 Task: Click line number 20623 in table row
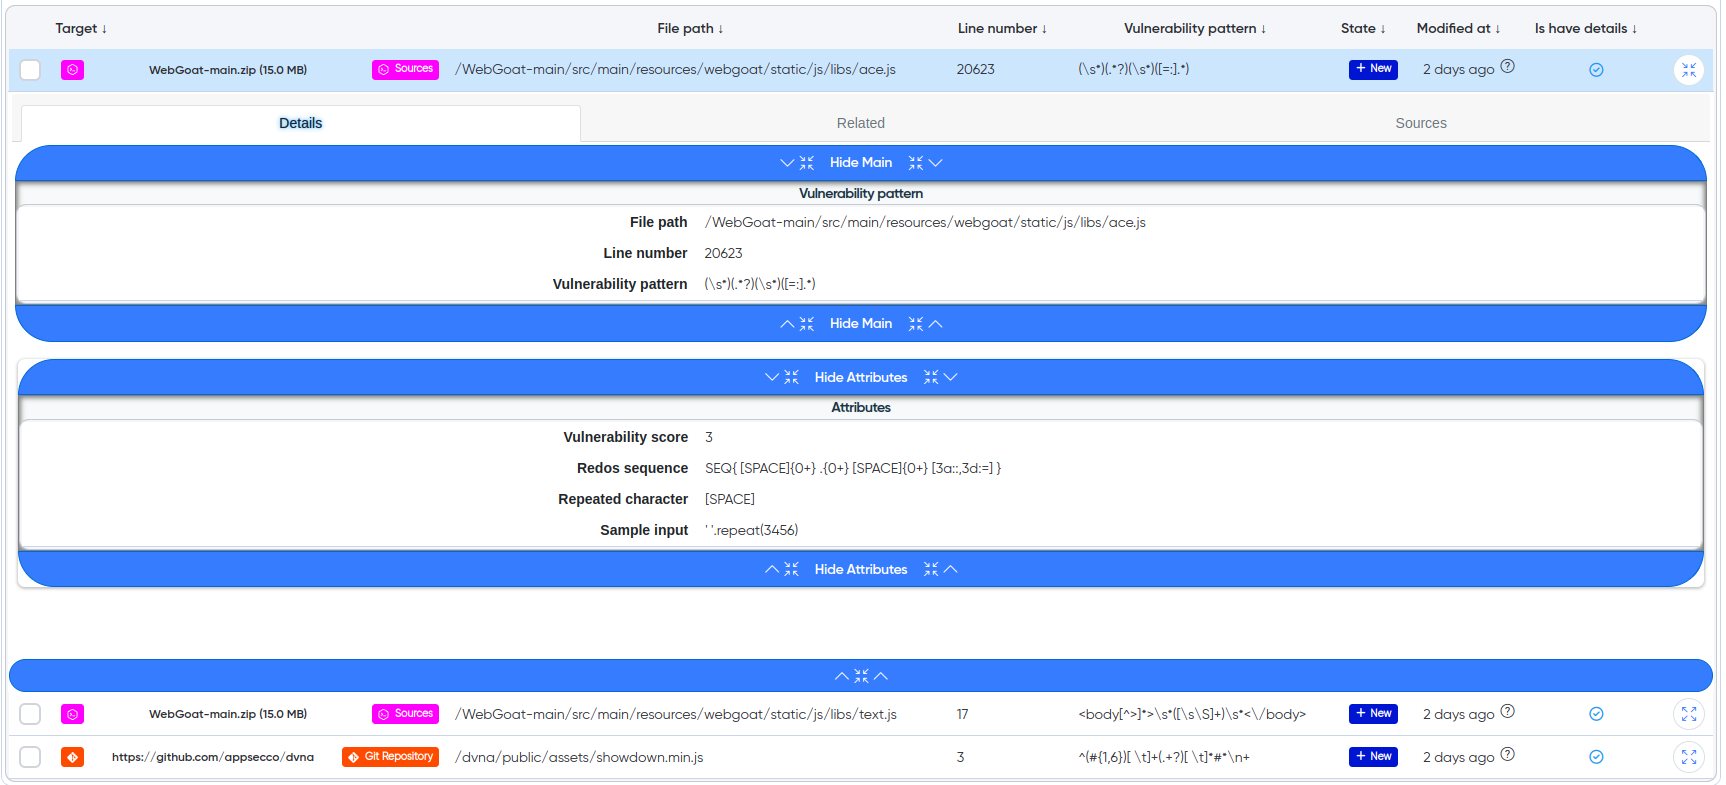click(975, 69)
